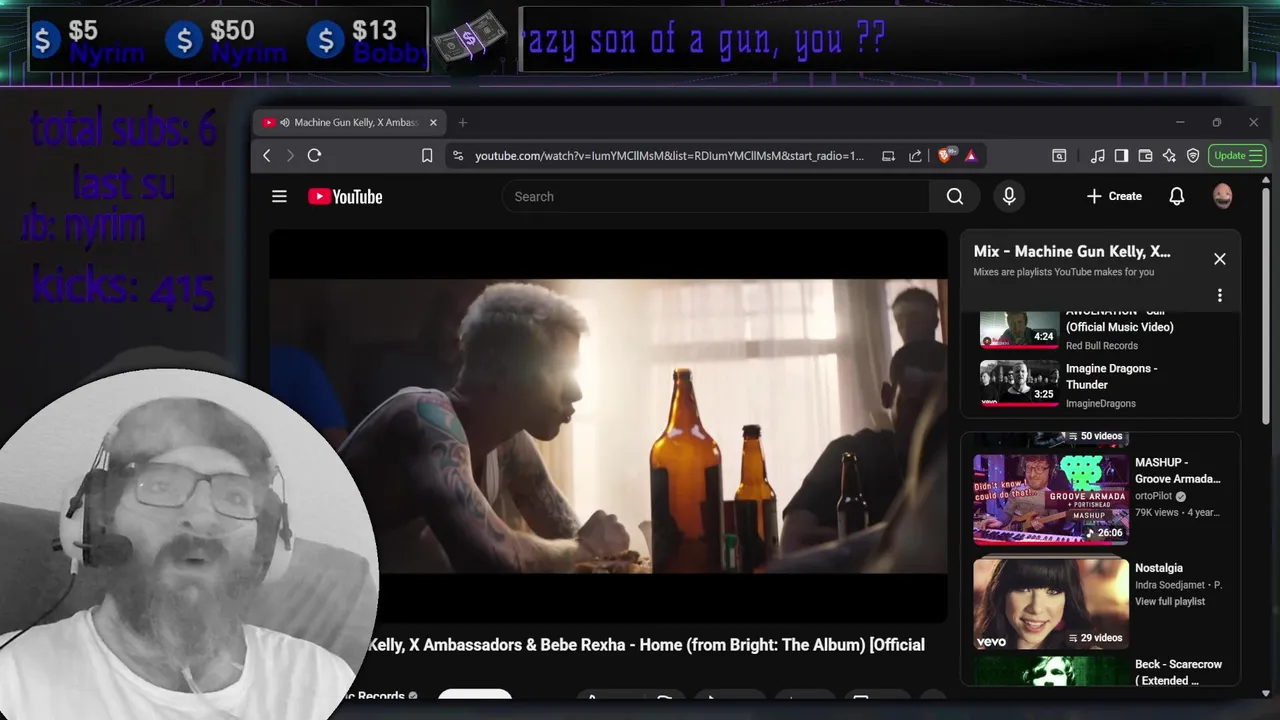Open the Red Bull Records channel text
The height and width of the screenshot is (720, 1280).
(1102, 346)
